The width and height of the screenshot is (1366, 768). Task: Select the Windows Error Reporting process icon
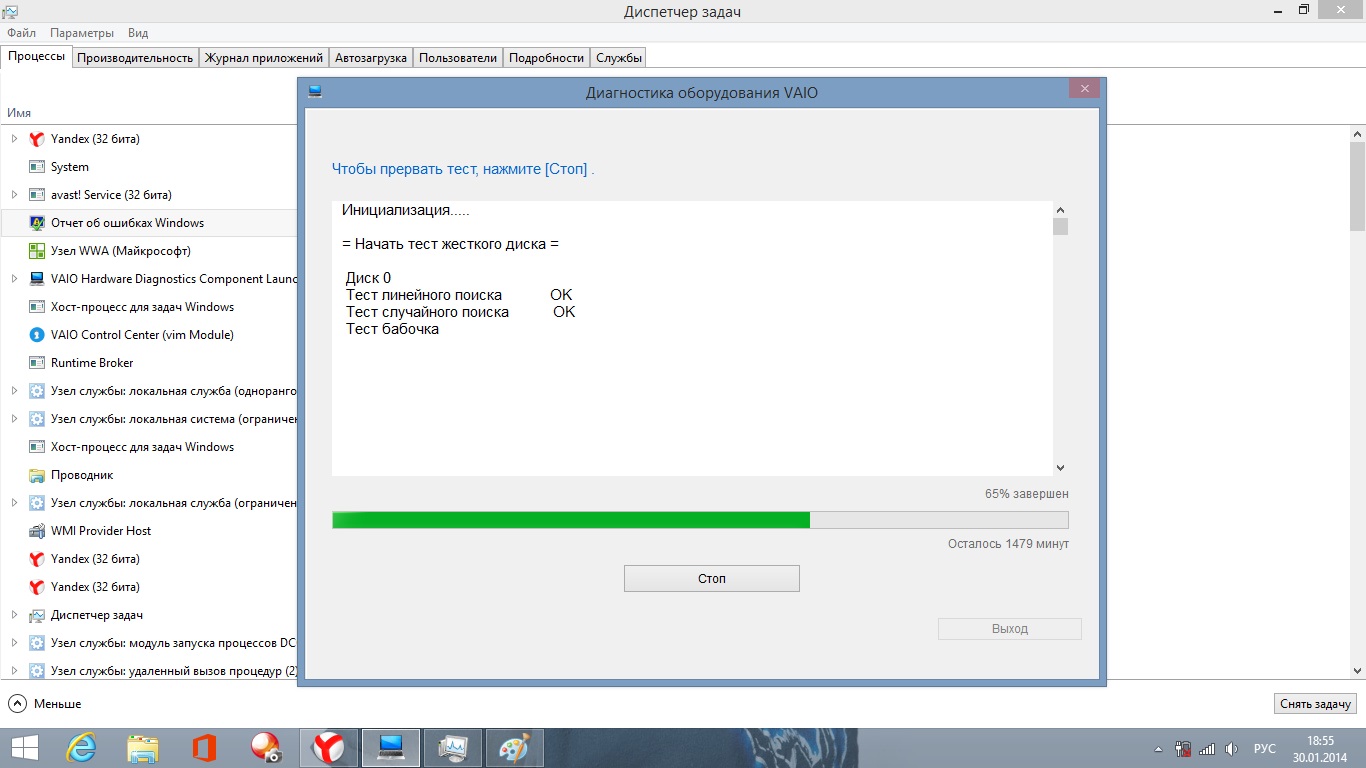(x=37, y=223)
